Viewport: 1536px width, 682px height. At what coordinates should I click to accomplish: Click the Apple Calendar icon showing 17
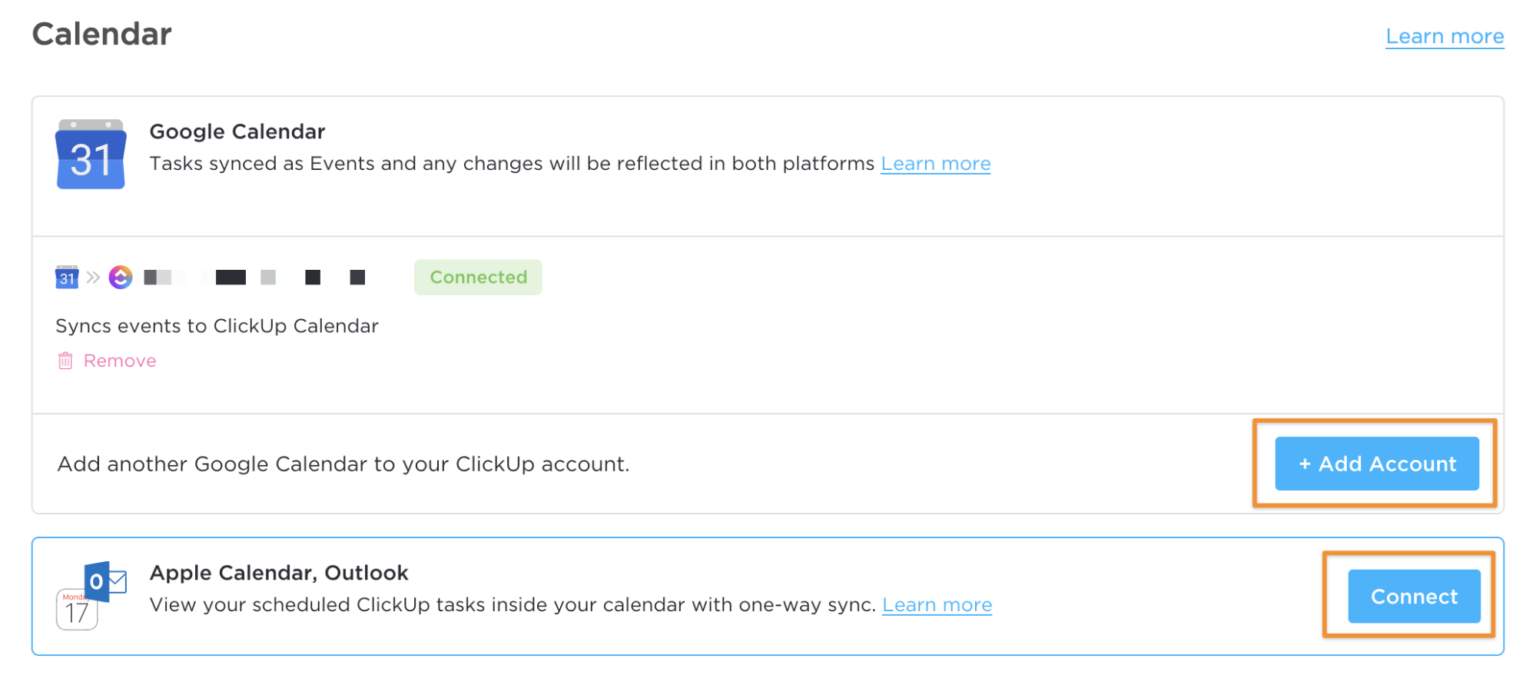(77, 610)
